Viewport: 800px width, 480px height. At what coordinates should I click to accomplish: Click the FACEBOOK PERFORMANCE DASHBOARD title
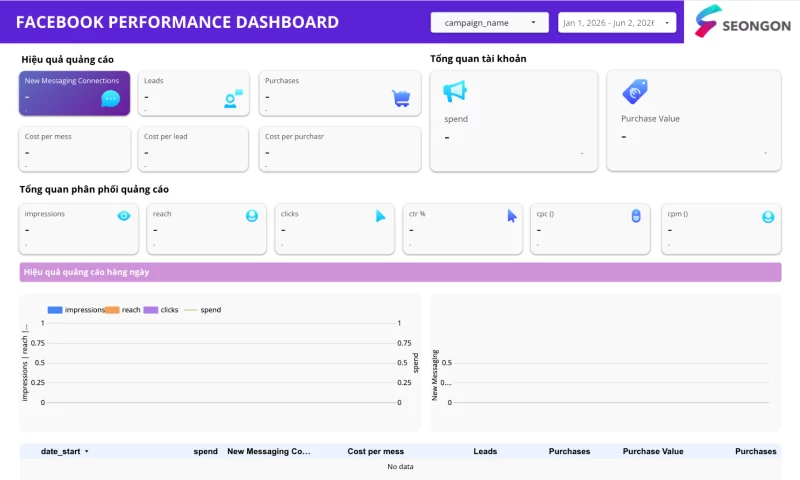click(177, 22)
